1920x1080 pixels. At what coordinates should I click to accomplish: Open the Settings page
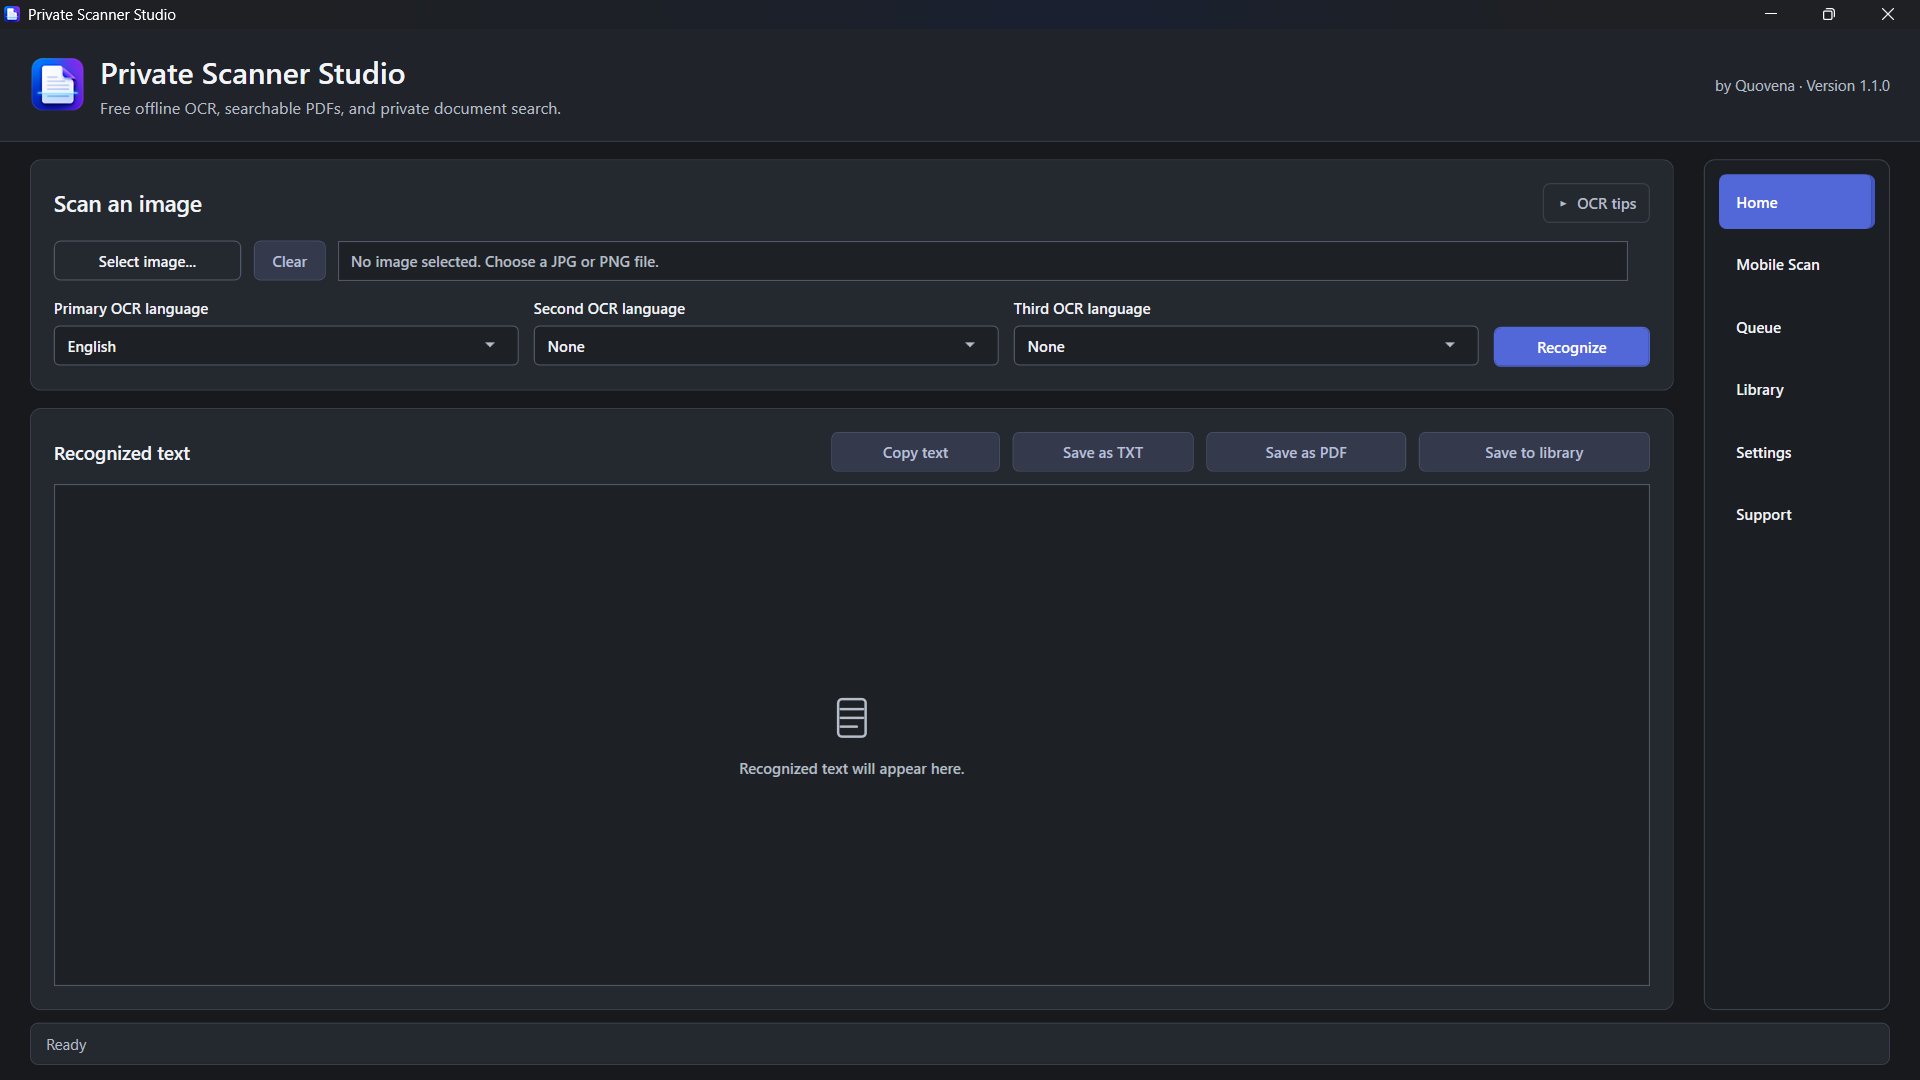coord(1796,453)
